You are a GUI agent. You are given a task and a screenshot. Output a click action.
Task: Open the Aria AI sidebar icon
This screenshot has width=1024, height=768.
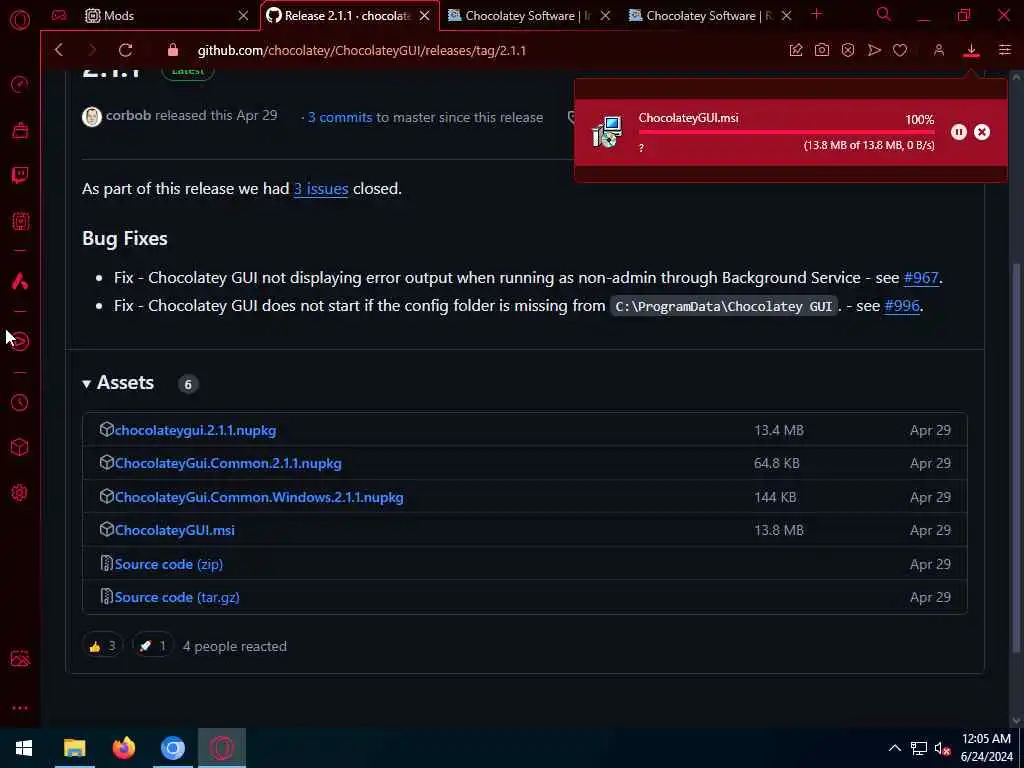click(20, 281)
